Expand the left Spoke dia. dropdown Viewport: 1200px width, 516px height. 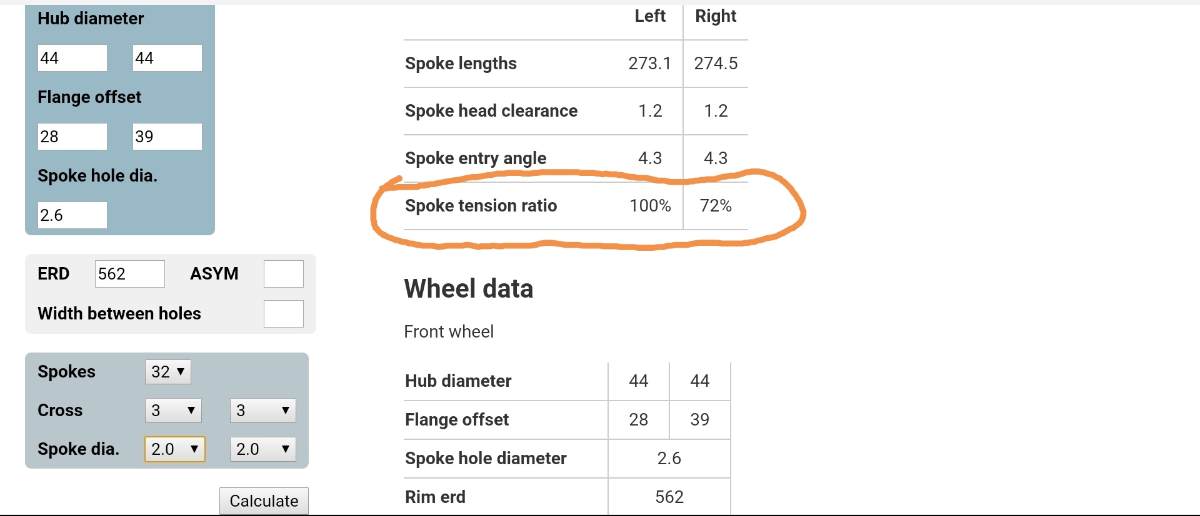[175, 449]
